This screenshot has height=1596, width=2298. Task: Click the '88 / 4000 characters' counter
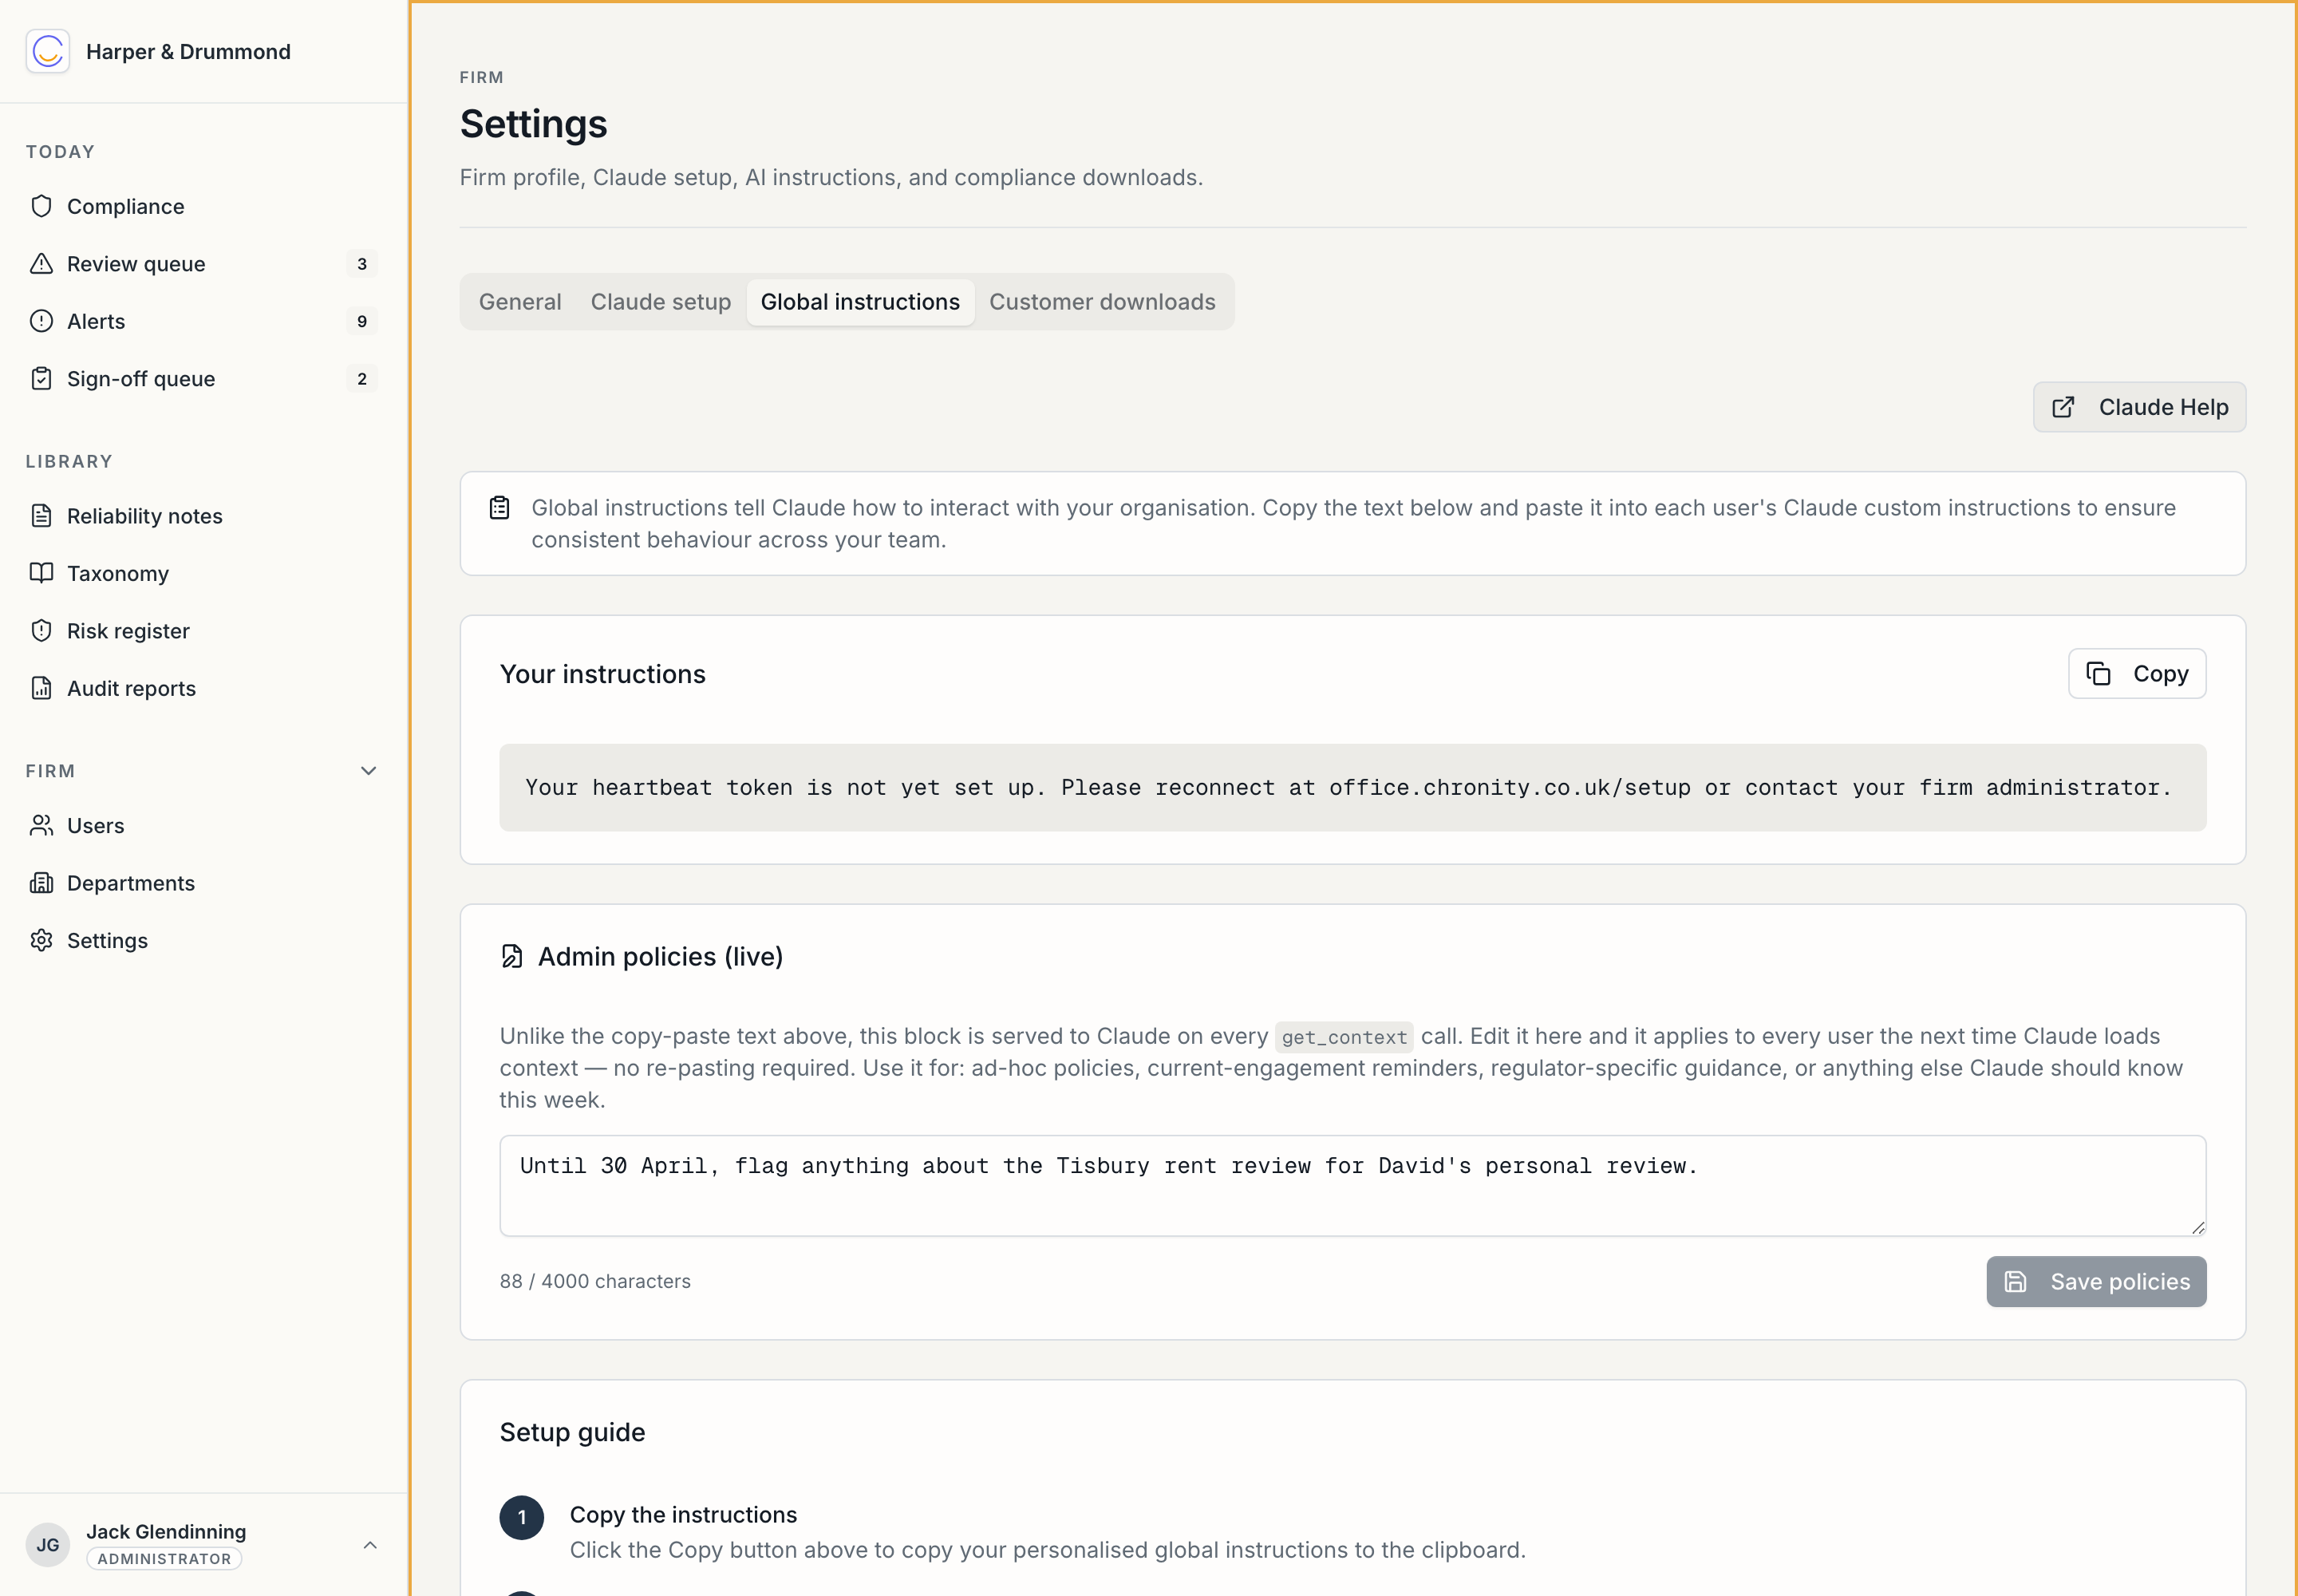tap(595, 1281)
